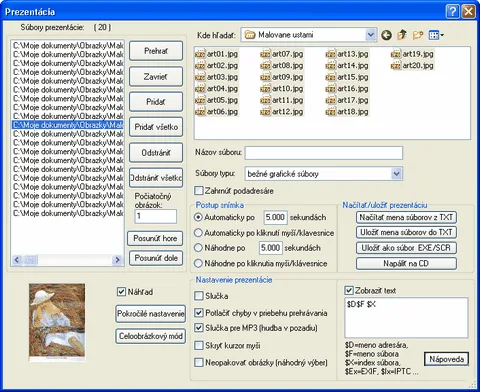The height and width of the screenshot is (392, 480).
Task: Select file art02.jpg
Action: click(x=216, y=65)
